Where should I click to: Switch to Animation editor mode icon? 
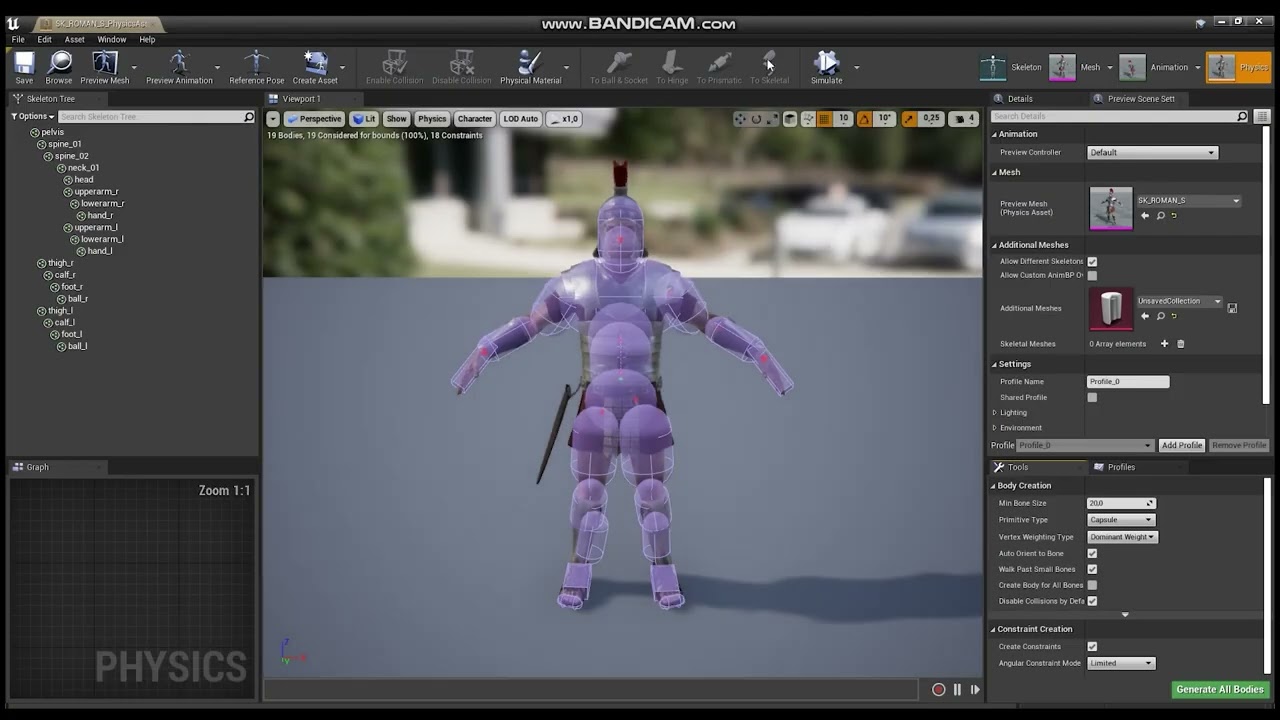1132,67
